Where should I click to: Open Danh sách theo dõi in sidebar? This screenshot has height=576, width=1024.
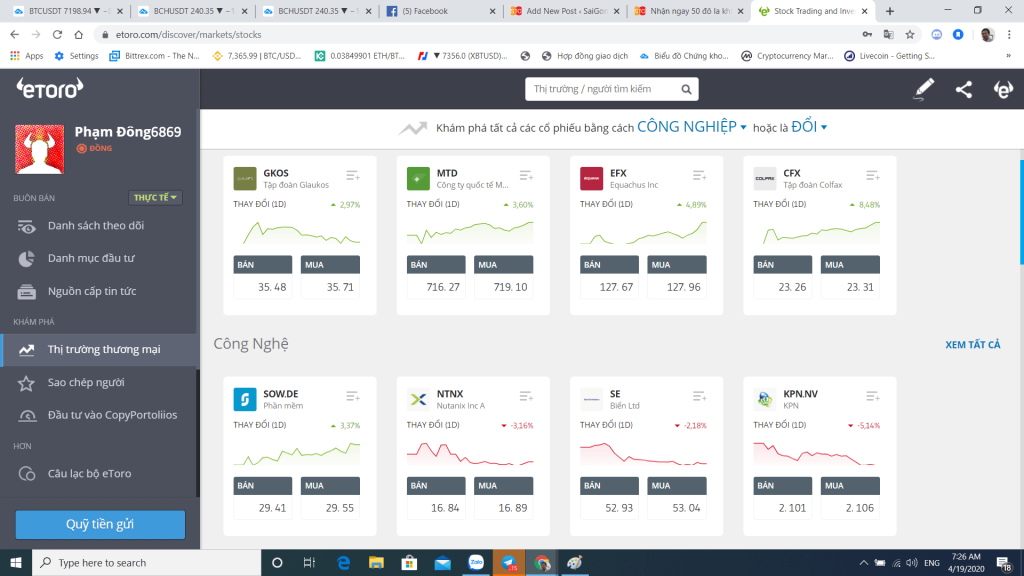[96, 225]
